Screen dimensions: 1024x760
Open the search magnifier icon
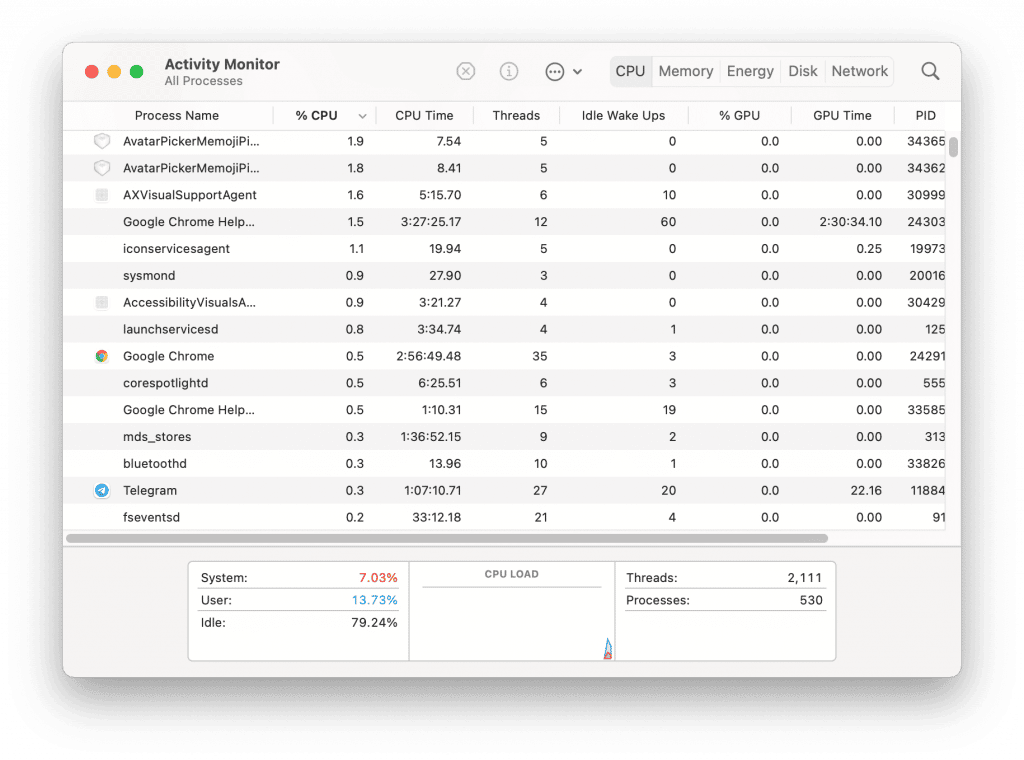[x=930, y=71]
